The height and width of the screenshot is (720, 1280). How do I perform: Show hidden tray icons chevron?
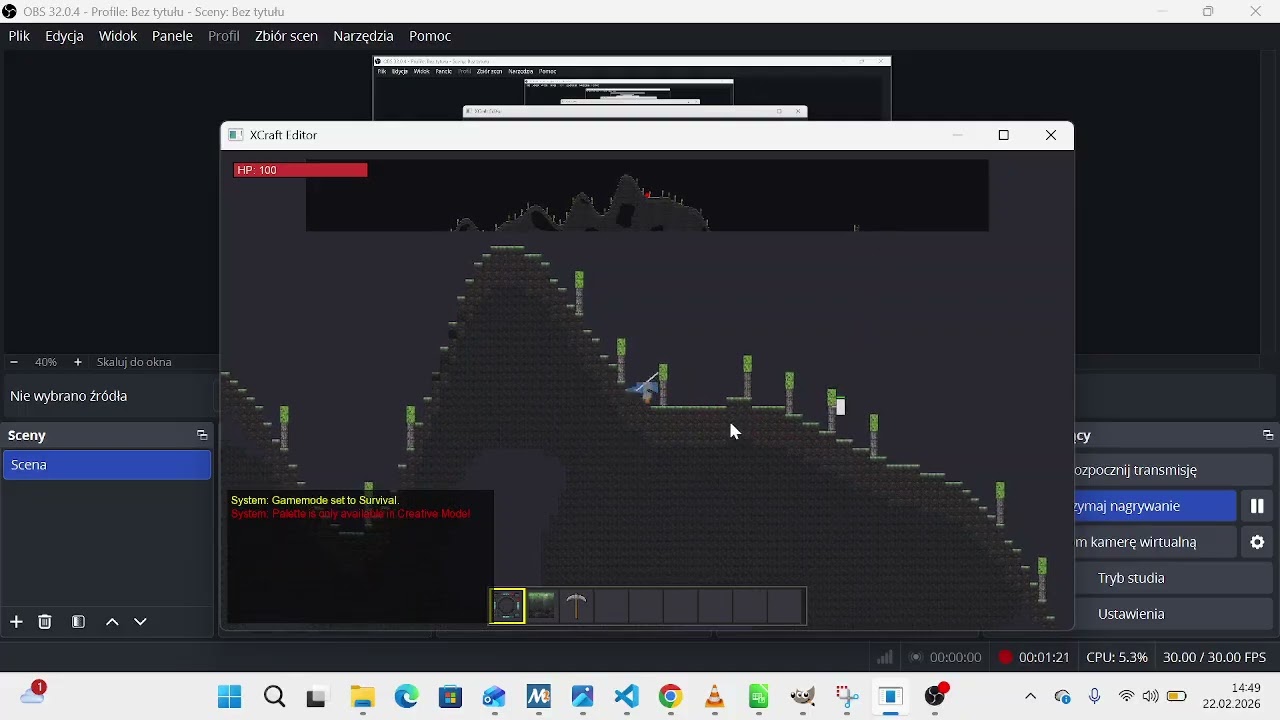point(1030,697)
